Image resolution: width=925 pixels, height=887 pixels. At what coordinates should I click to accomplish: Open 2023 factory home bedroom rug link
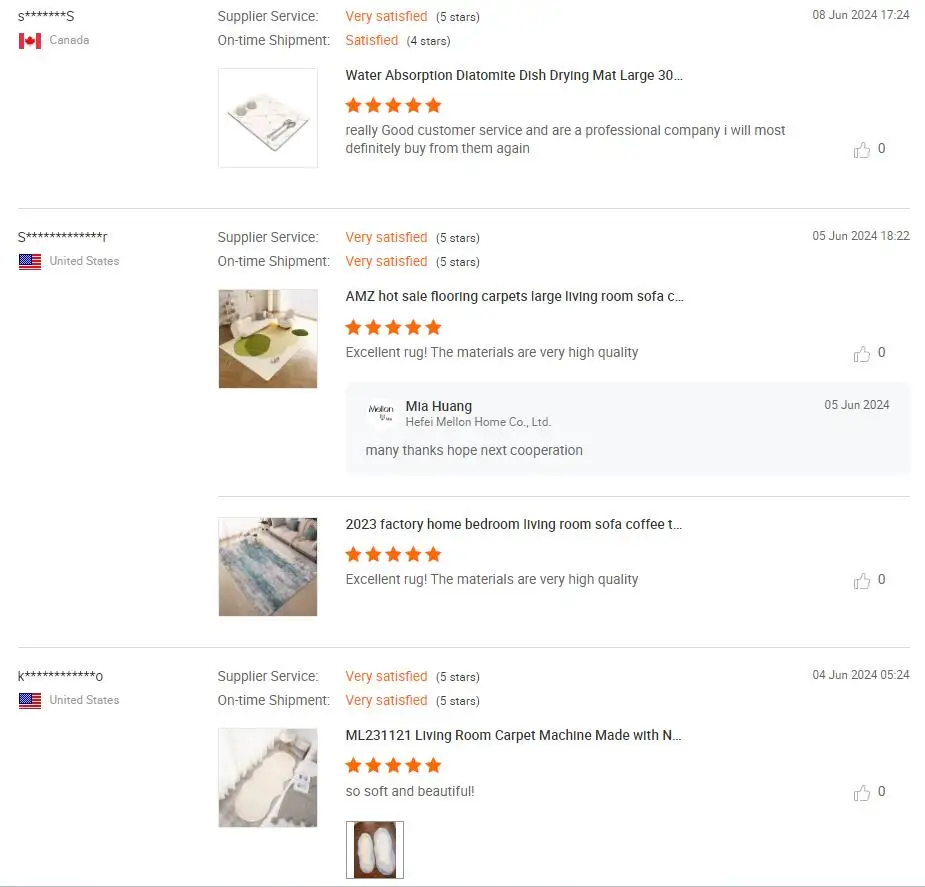pos(514,524)
